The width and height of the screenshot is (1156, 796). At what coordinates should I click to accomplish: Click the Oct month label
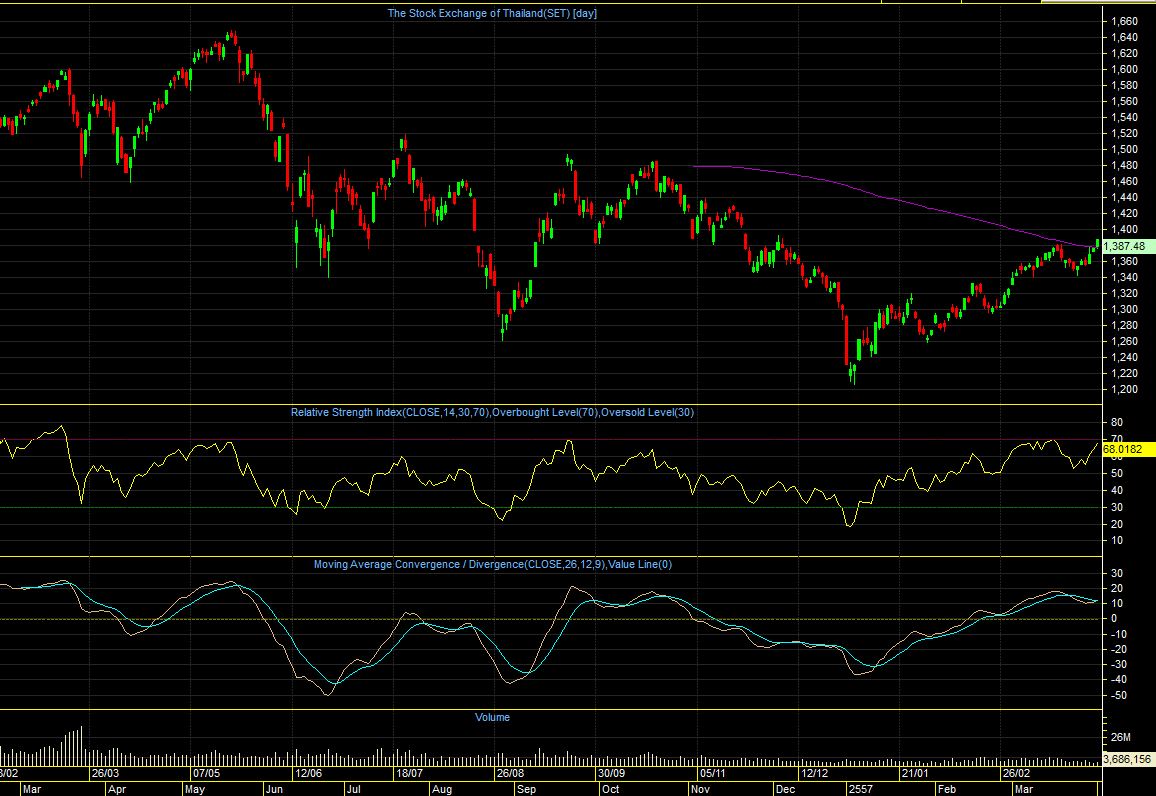click(610, 789)
